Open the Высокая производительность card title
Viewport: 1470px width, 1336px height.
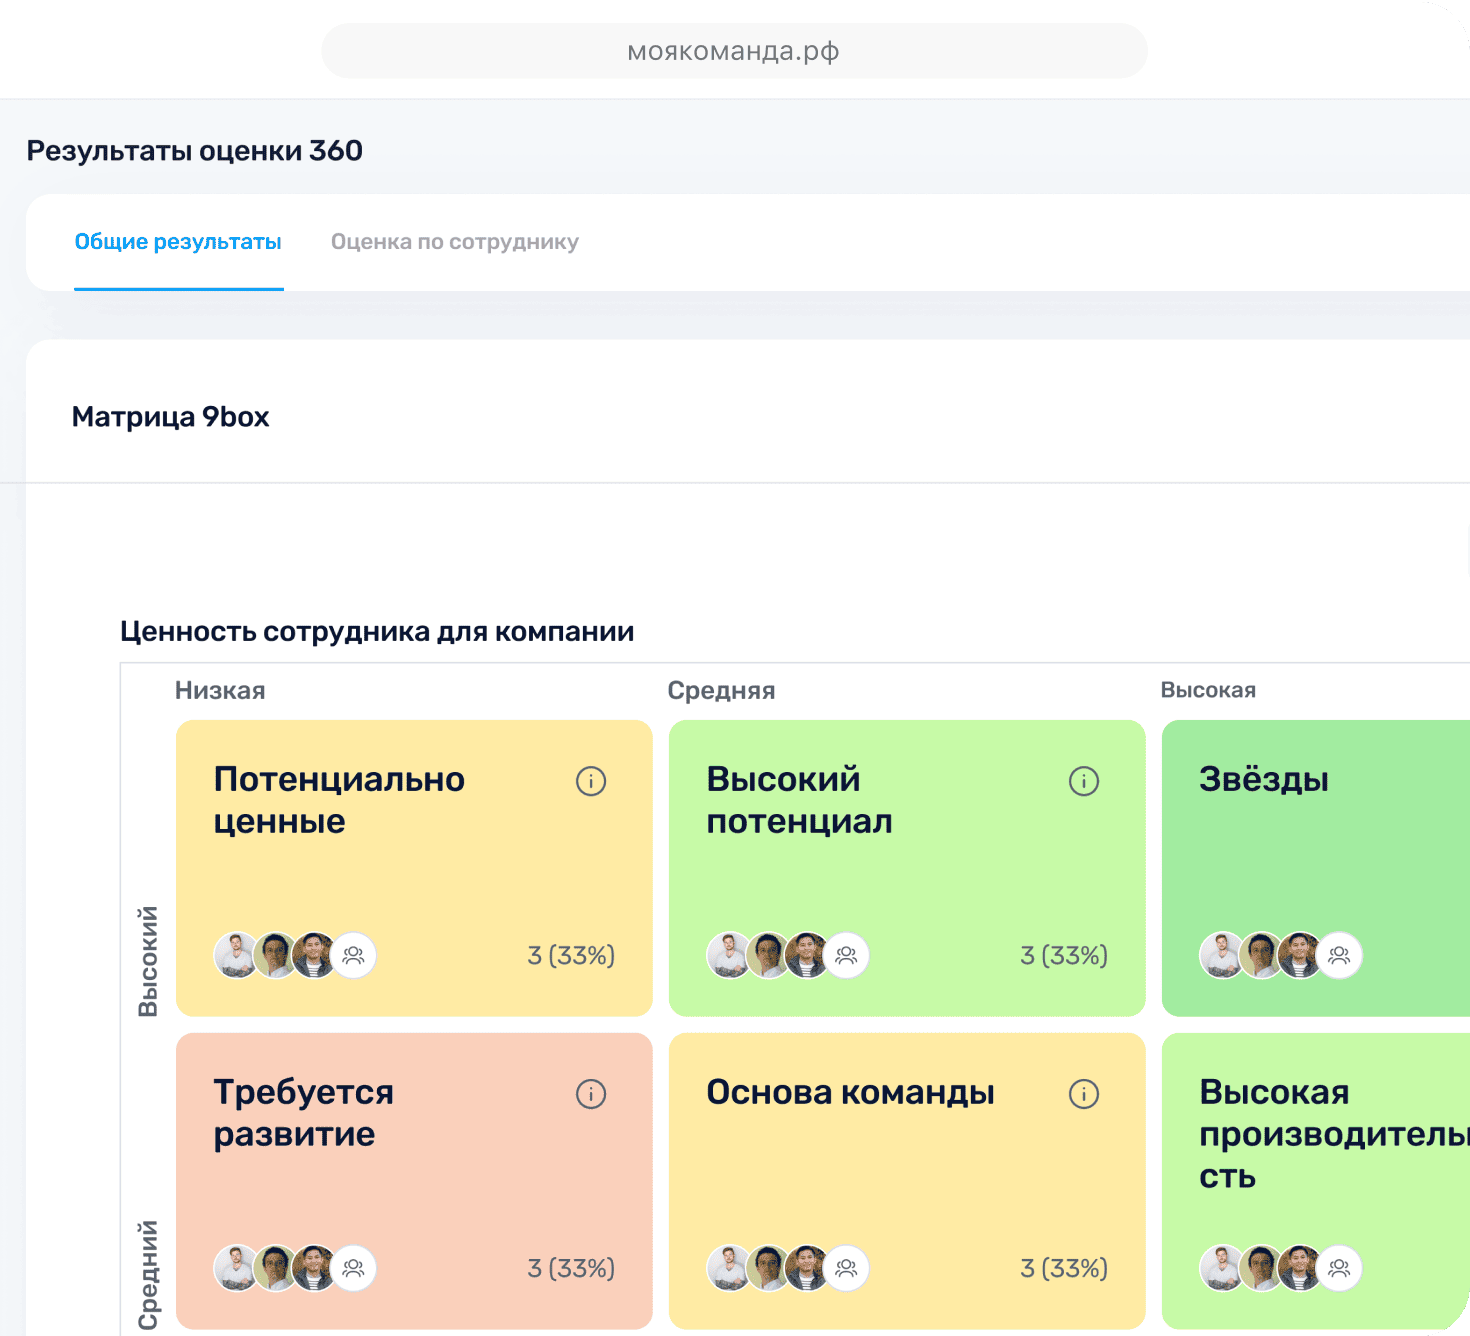point(1334,1134)
